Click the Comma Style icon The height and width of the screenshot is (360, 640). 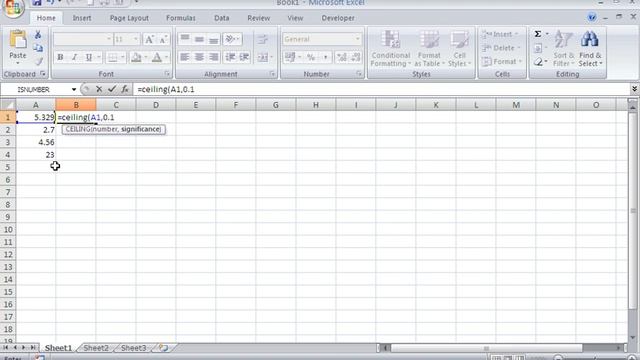[325, 57]
